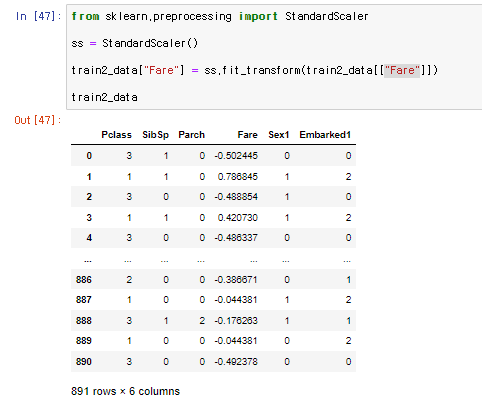Image resolution: width=482 pixels, height=404 pixels.
Task: Click Fare value -0.386671
Action: [x=236, y=279]
